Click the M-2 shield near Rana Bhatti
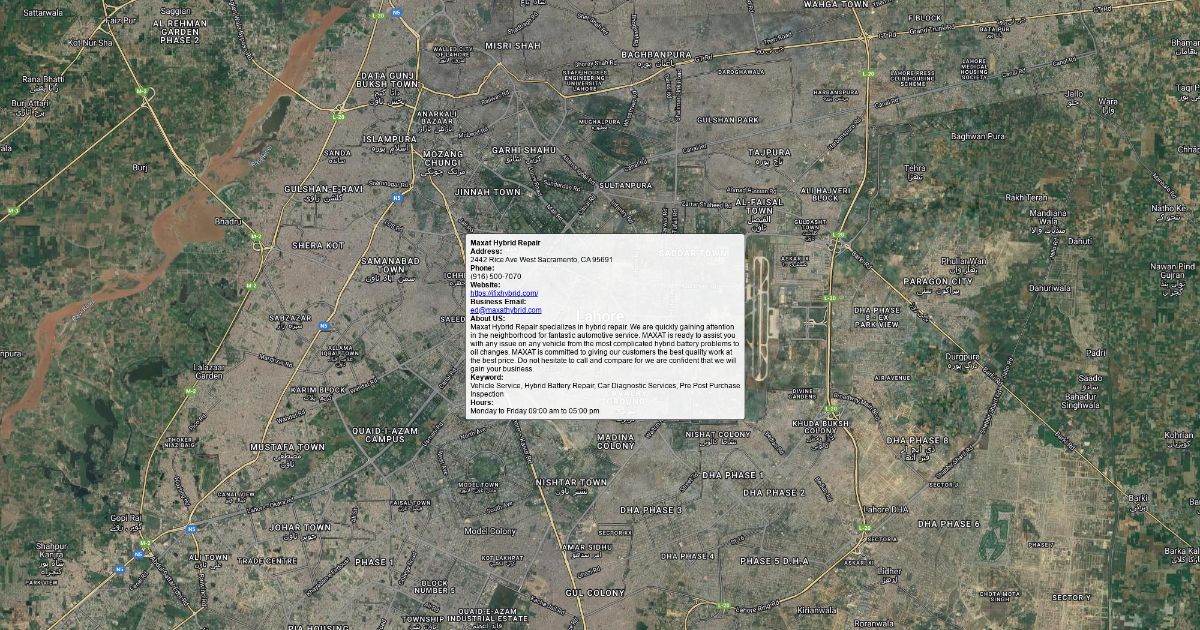Screen dimensions: 1200x630 point(143,92)
